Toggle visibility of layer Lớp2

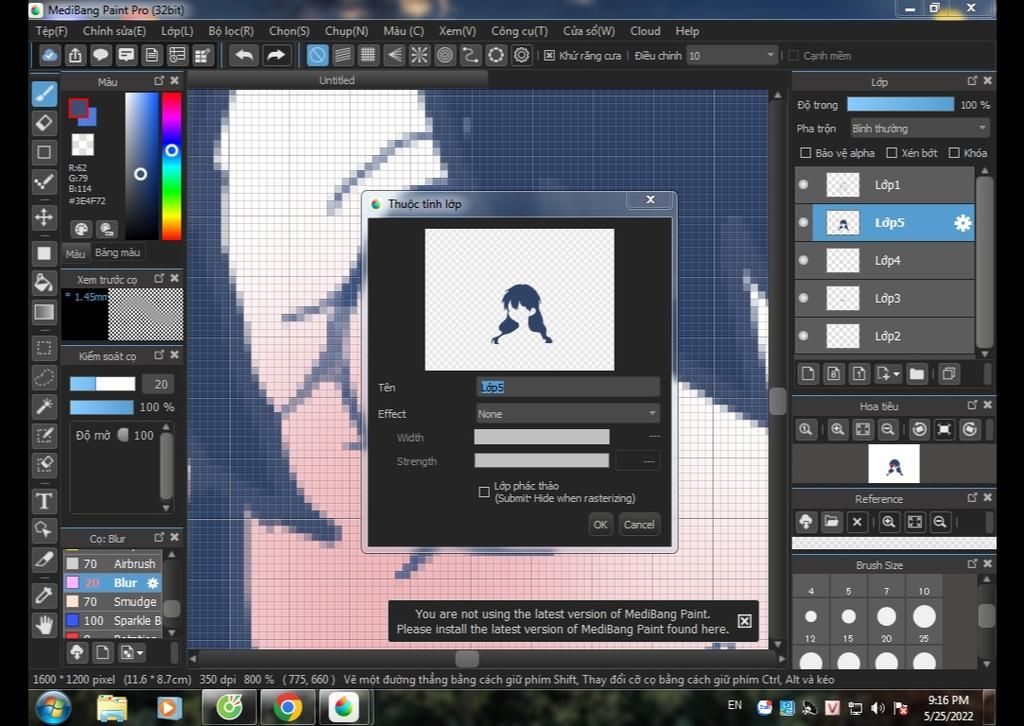pyautogui.click(x=804, y=336)
